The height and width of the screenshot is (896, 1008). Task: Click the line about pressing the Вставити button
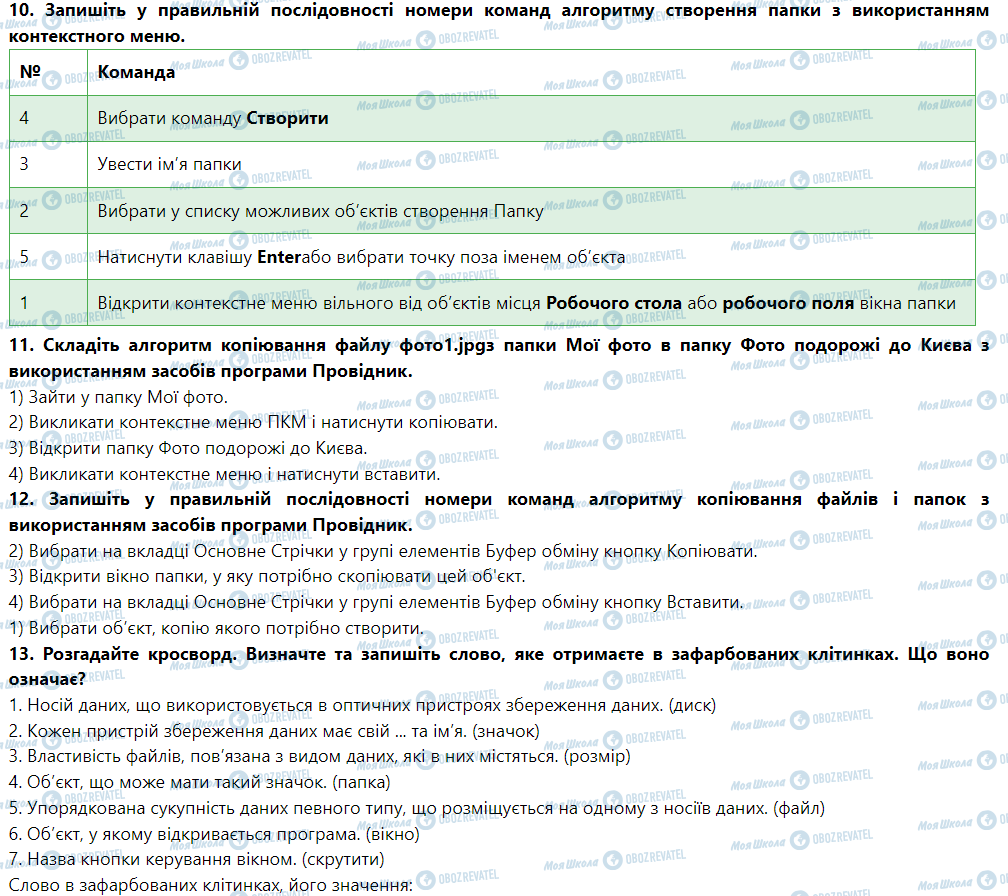tap(375, 603)
